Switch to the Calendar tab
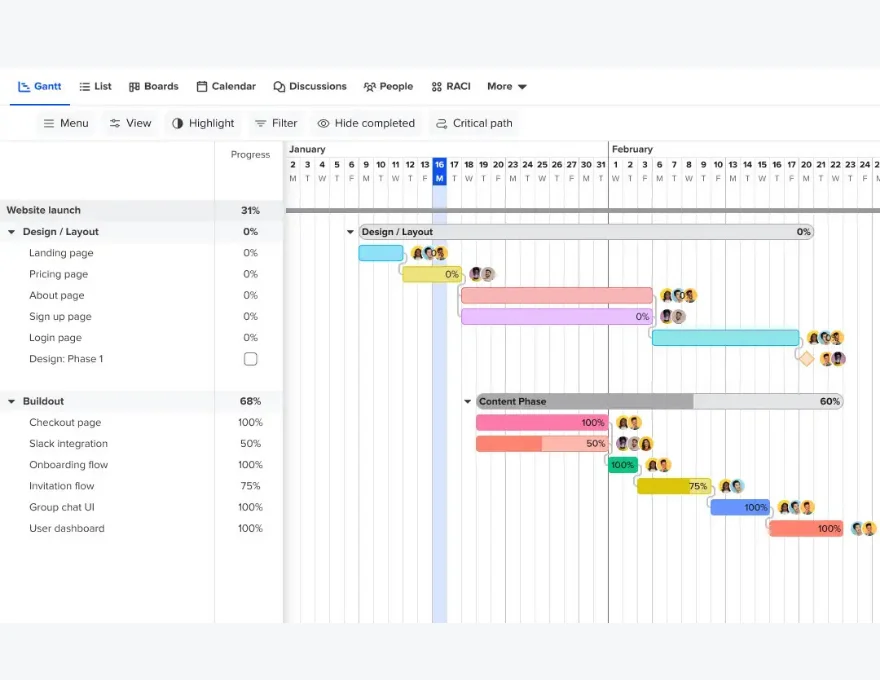 point(225,86)
